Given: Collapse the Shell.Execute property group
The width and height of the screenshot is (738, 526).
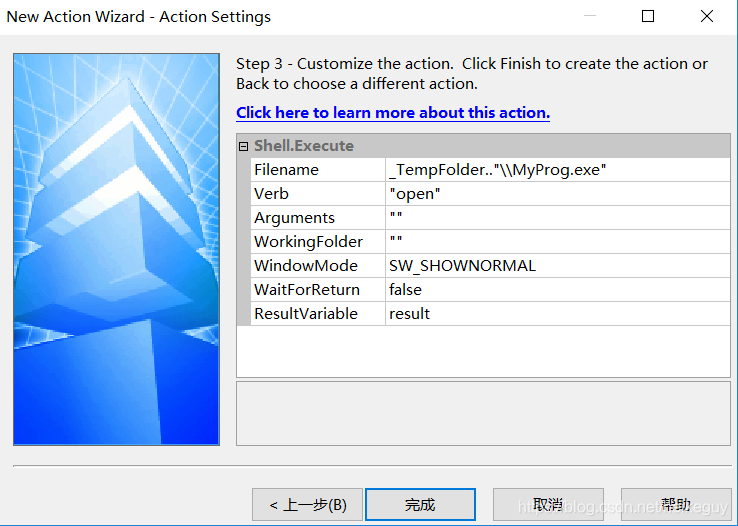Looking at the screenshot, I should (x=243, y=146).
